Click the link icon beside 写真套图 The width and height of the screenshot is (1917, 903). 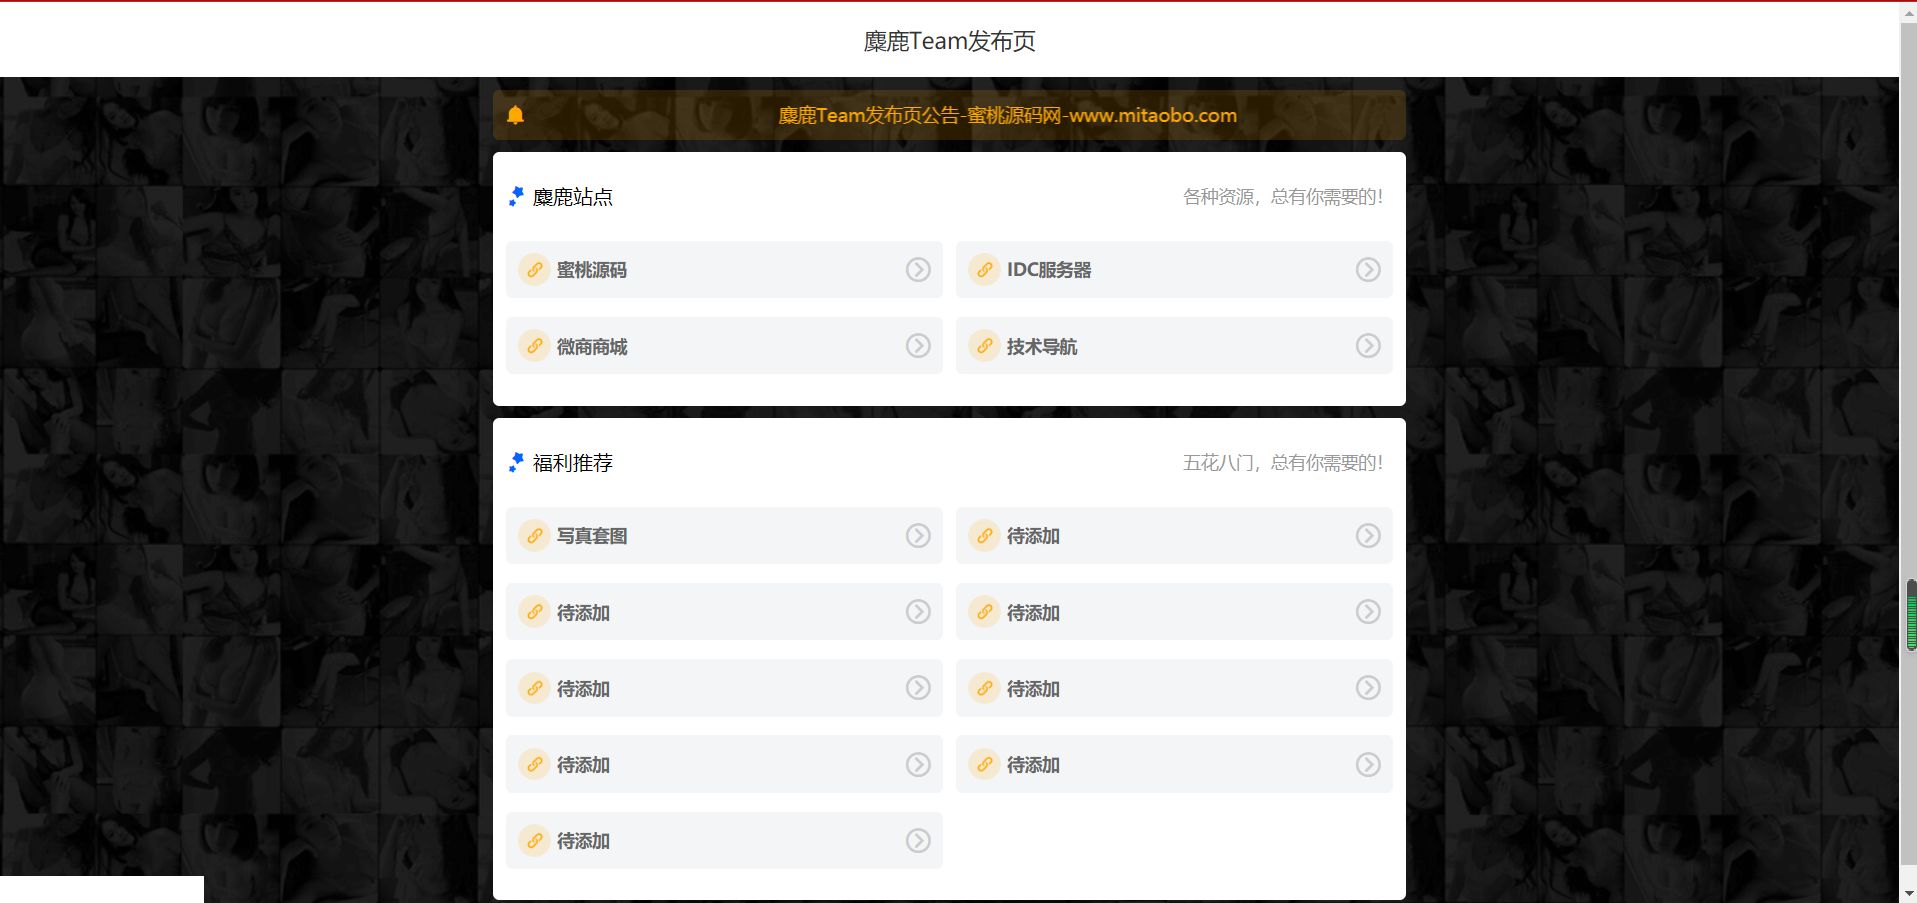pos(533,535)
